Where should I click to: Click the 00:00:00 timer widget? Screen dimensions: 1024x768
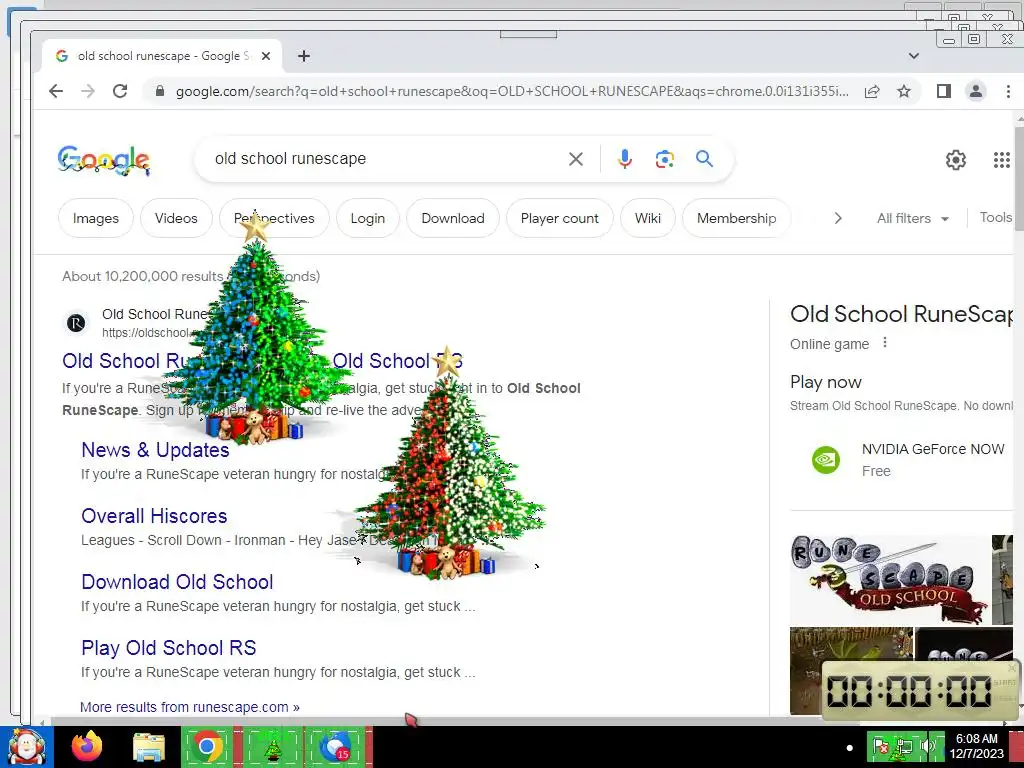920,691
